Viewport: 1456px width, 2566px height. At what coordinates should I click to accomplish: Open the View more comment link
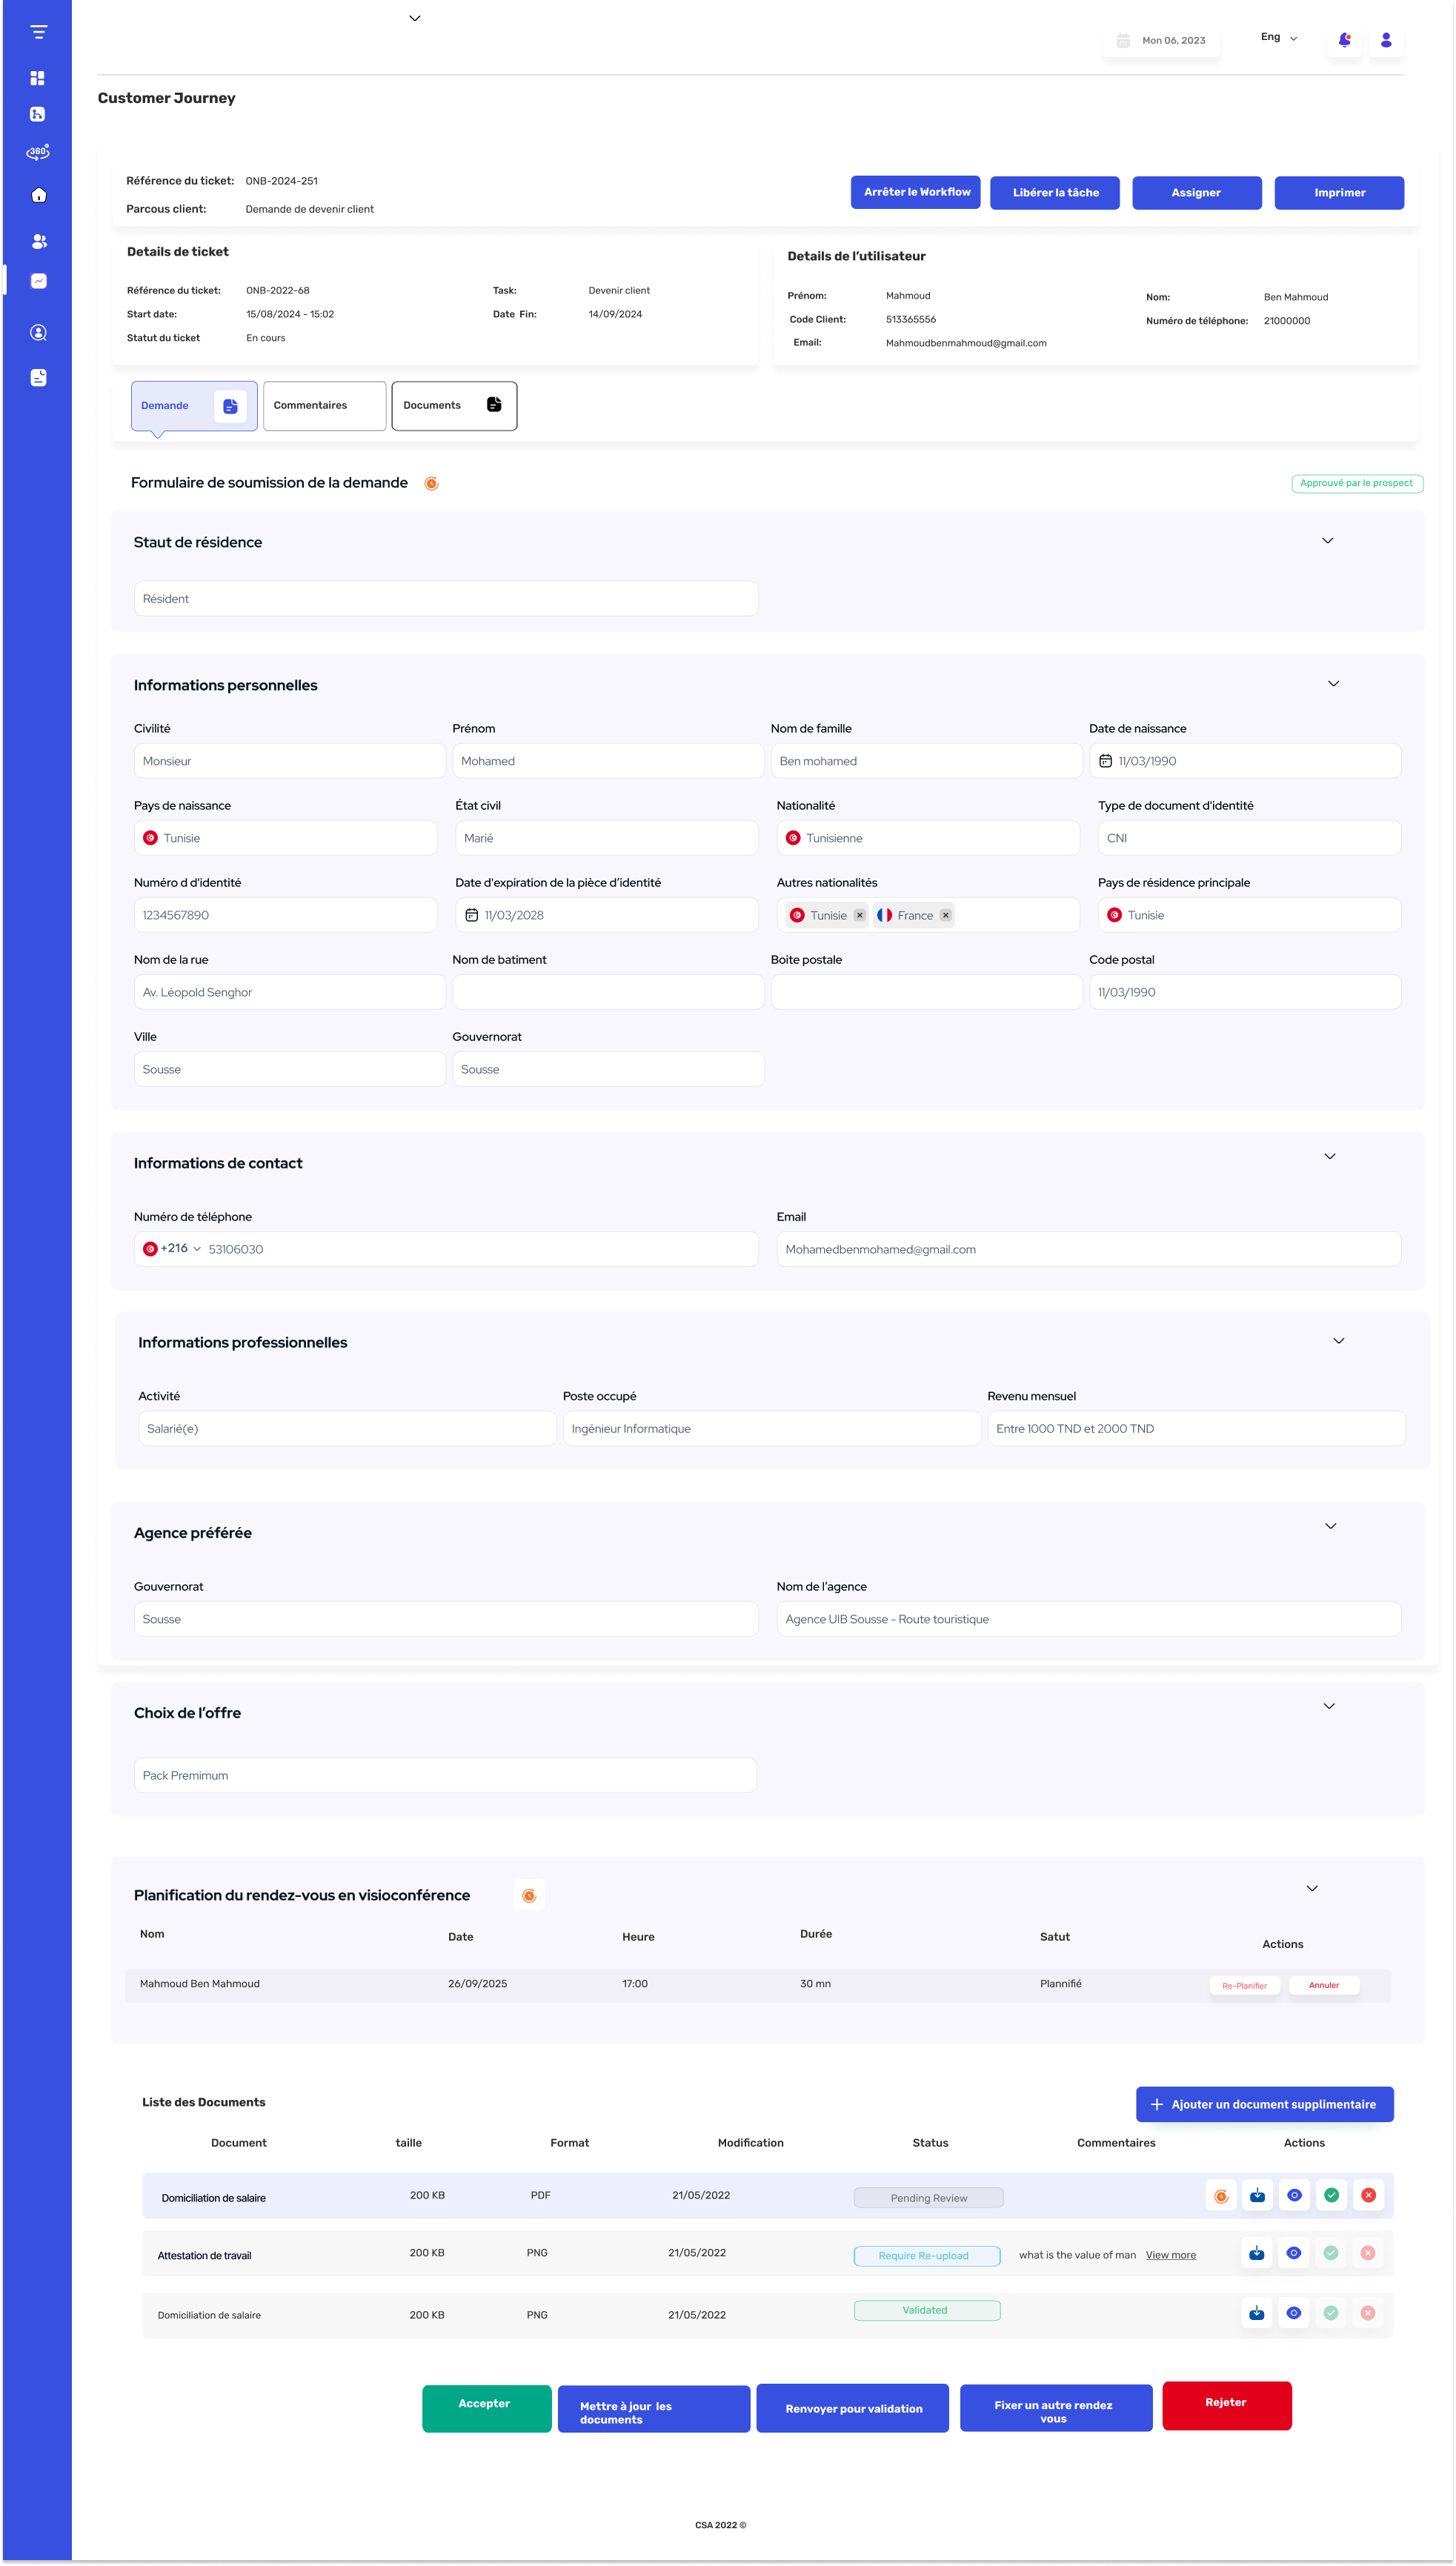pyautogui.click(x=1170, y=2255)
